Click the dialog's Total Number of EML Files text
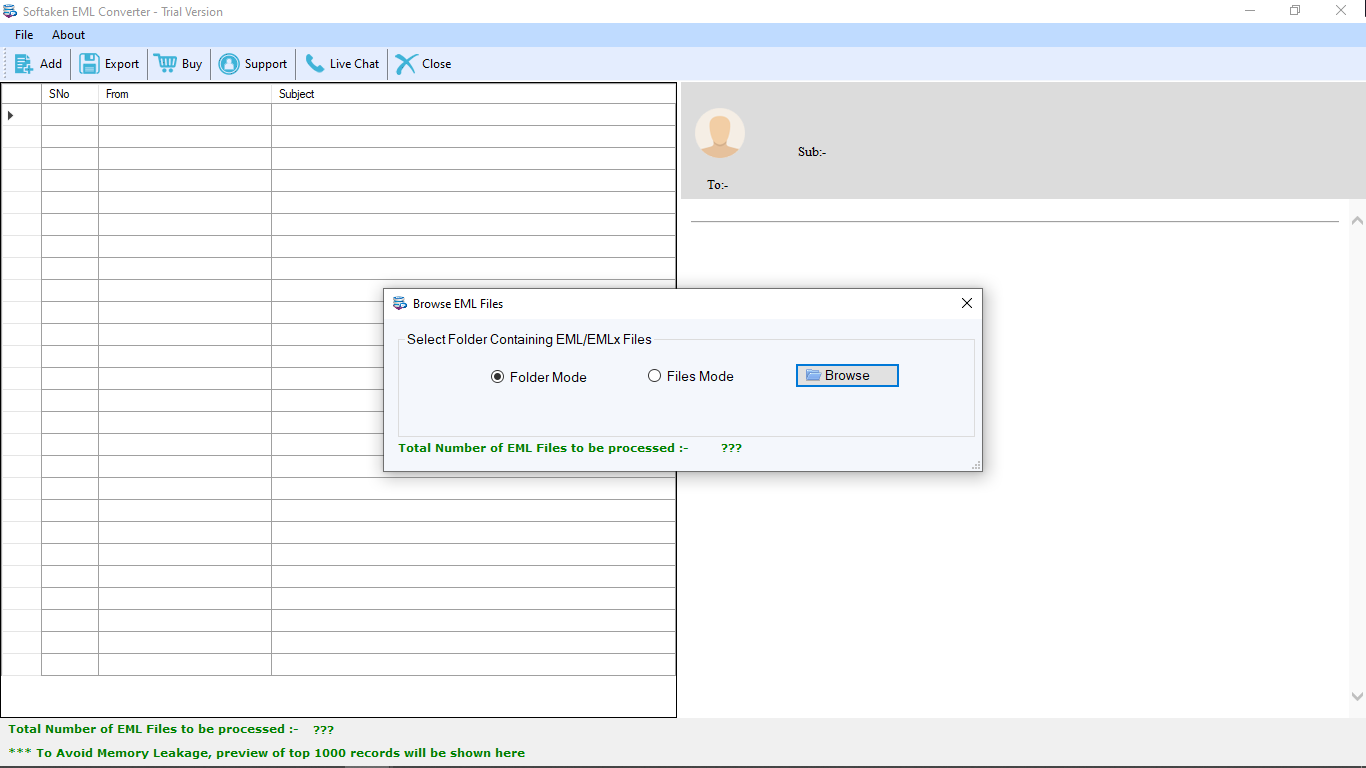Screen dimensions: 1366x768 tap(543, 448)
